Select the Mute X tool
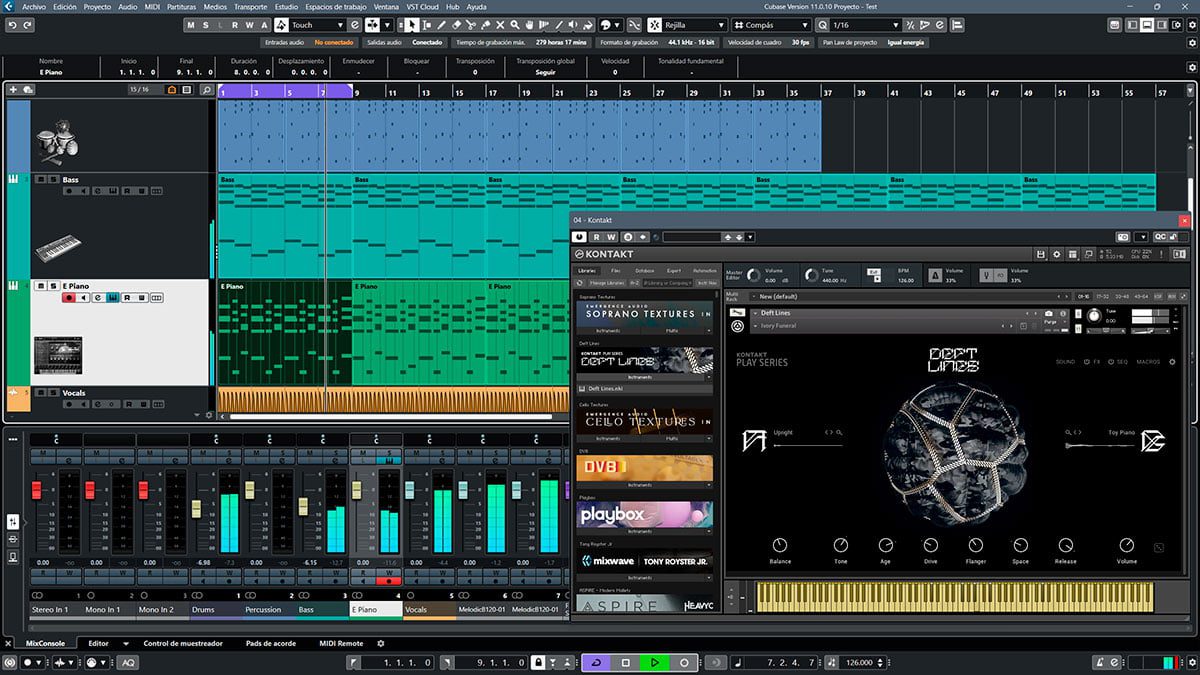This screenshot has width=1200, height=675. click(x=500, y=25)
